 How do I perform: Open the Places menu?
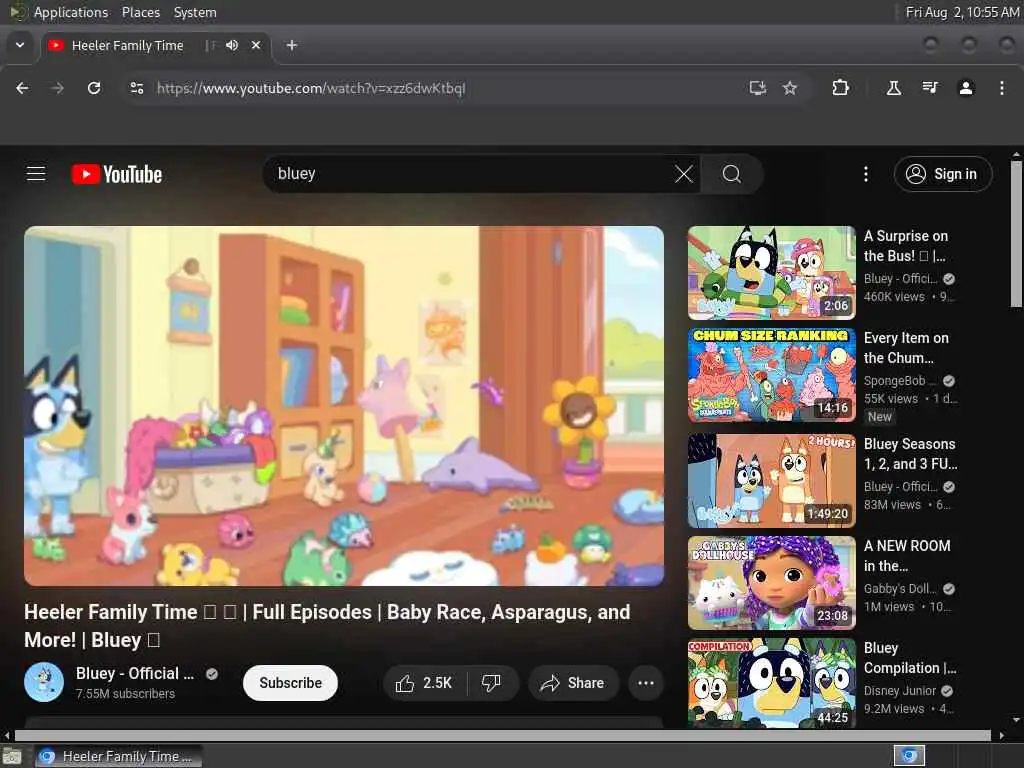click(140, 12)
